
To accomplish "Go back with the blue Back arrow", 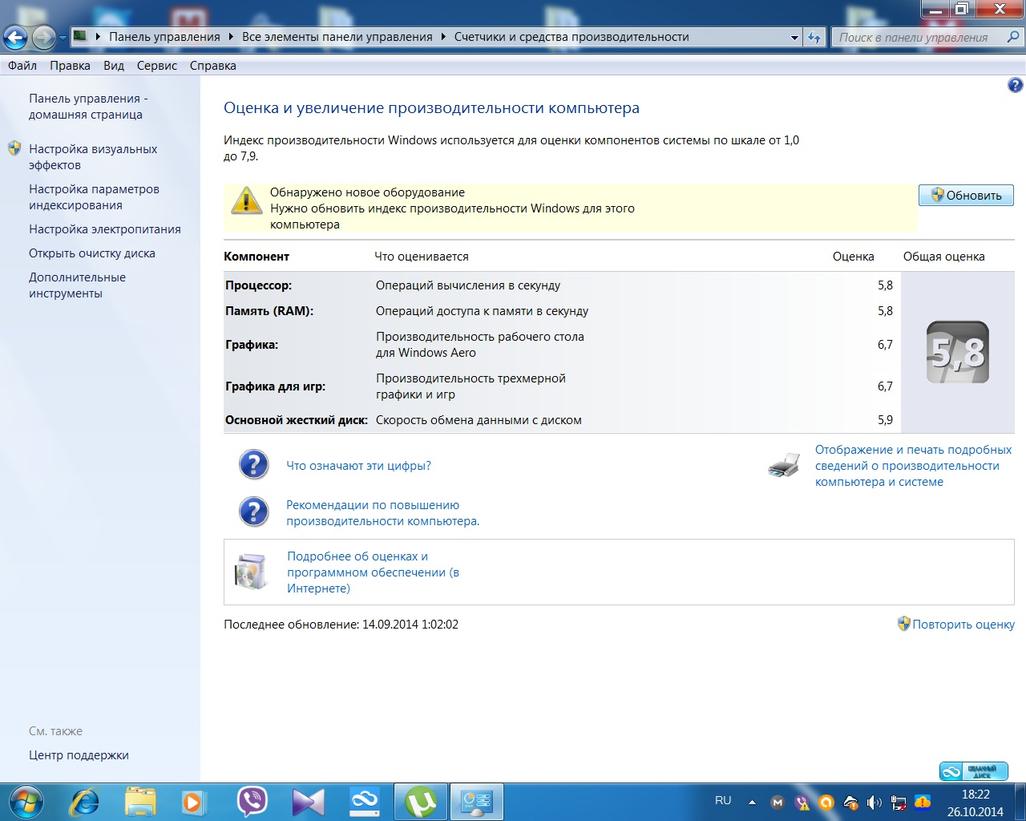I will point(15,38).
